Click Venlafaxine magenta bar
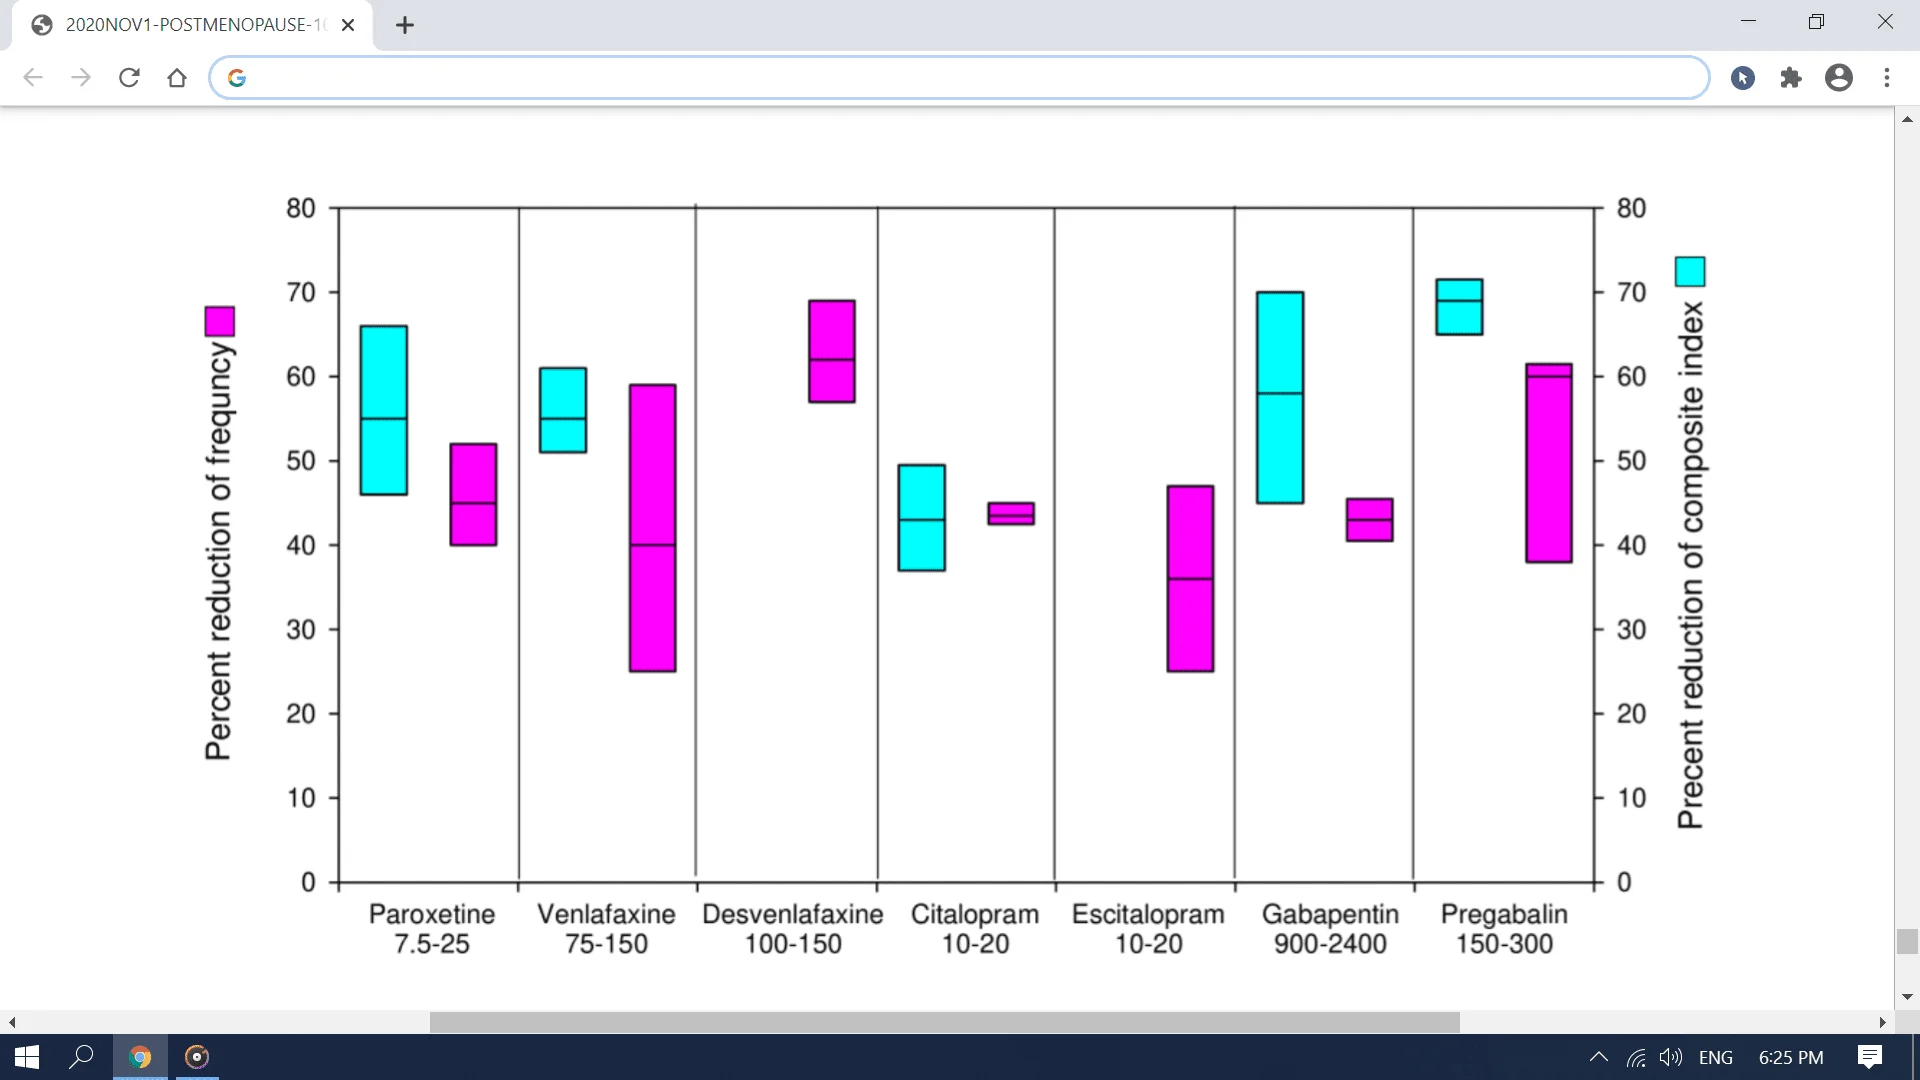The height and width of the screenshot is (1080, 1920). click(x=652, y=528)
